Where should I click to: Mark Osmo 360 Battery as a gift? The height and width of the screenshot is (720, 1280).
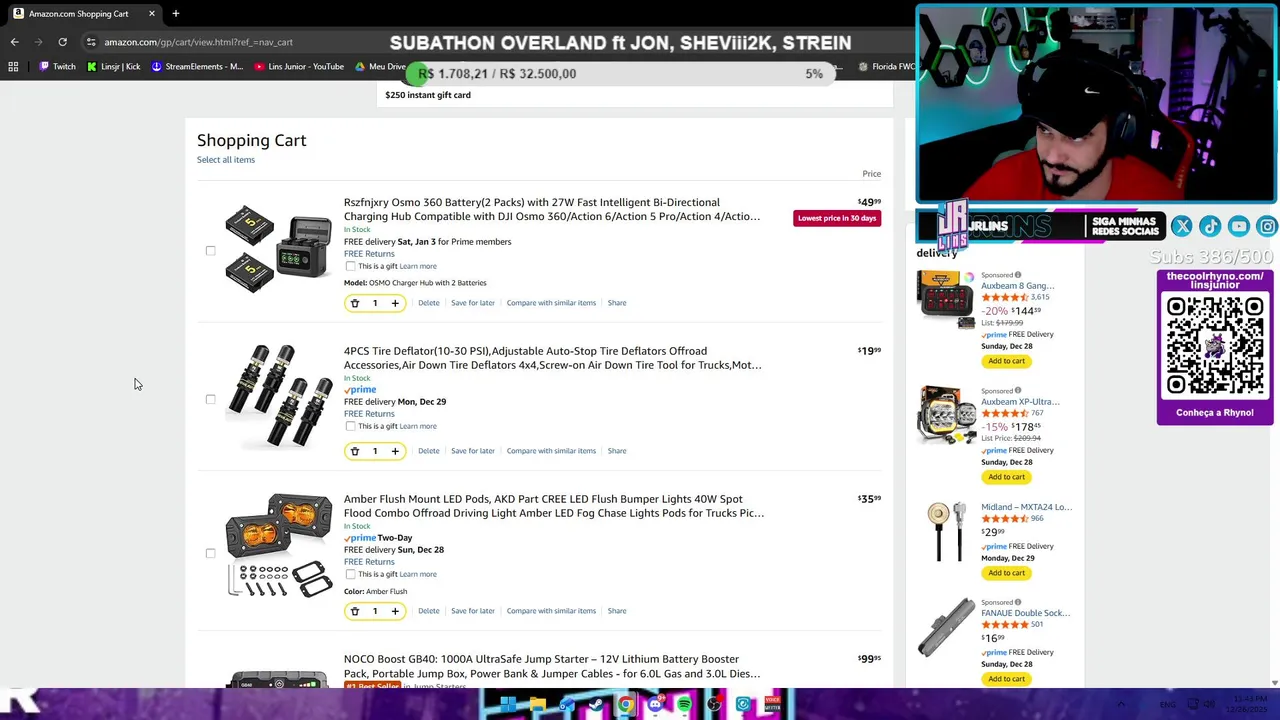coord(350,266)
